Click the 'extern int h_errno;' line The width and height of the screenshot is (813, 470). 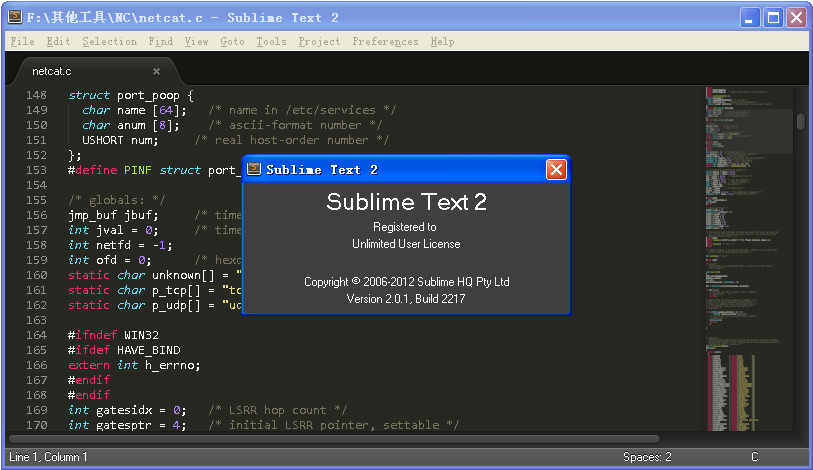(134, 365)
